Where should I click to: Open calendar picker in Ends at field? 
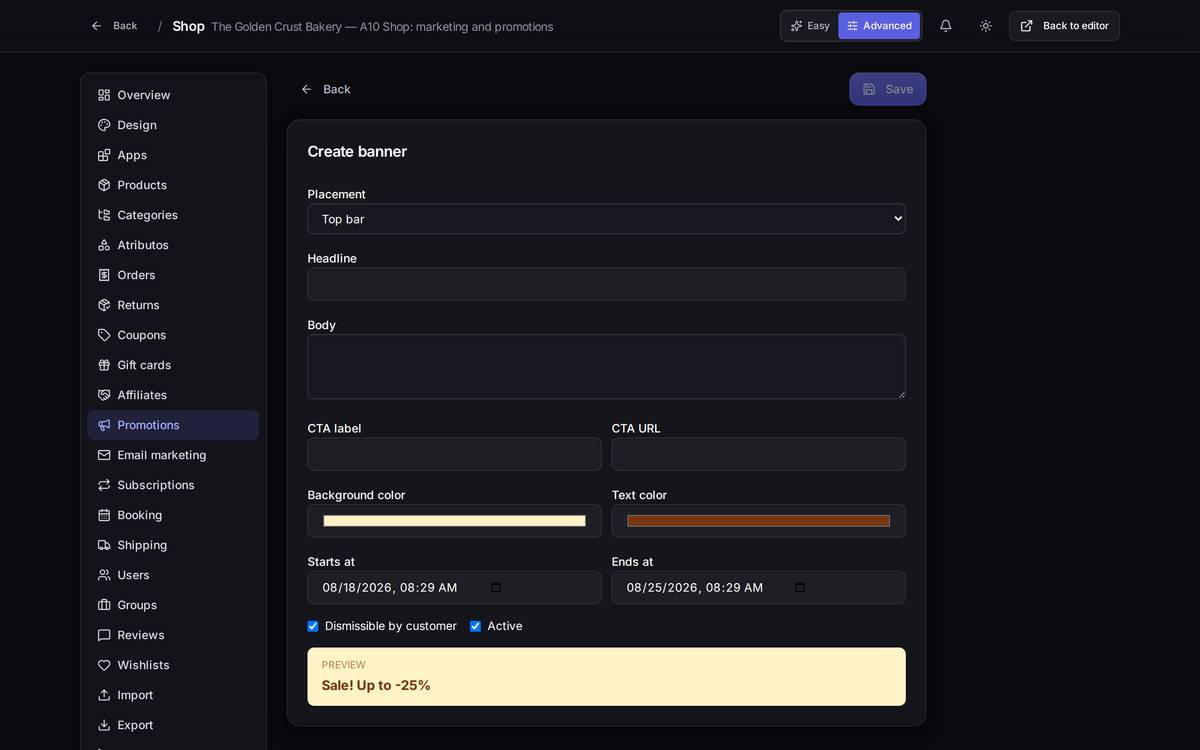point(800,587)
